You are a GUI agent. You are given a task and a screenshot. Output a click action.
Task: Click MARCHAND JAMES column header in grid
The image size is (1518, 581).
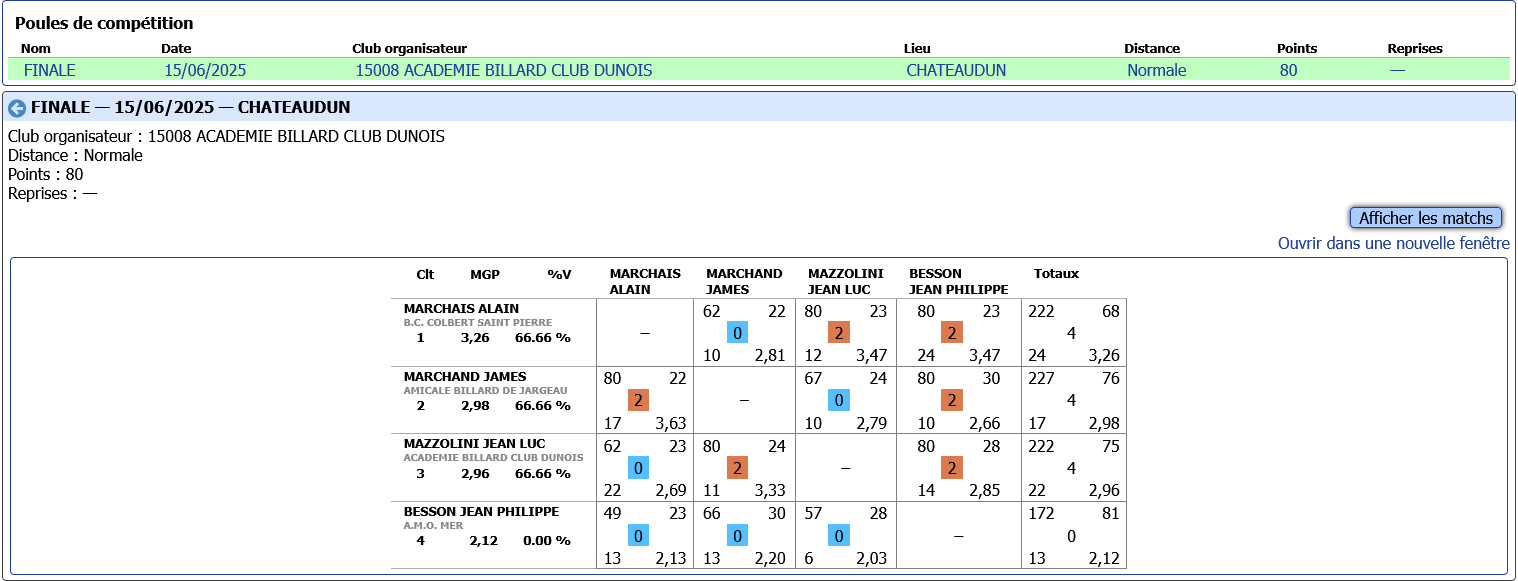tap(744, 282)
